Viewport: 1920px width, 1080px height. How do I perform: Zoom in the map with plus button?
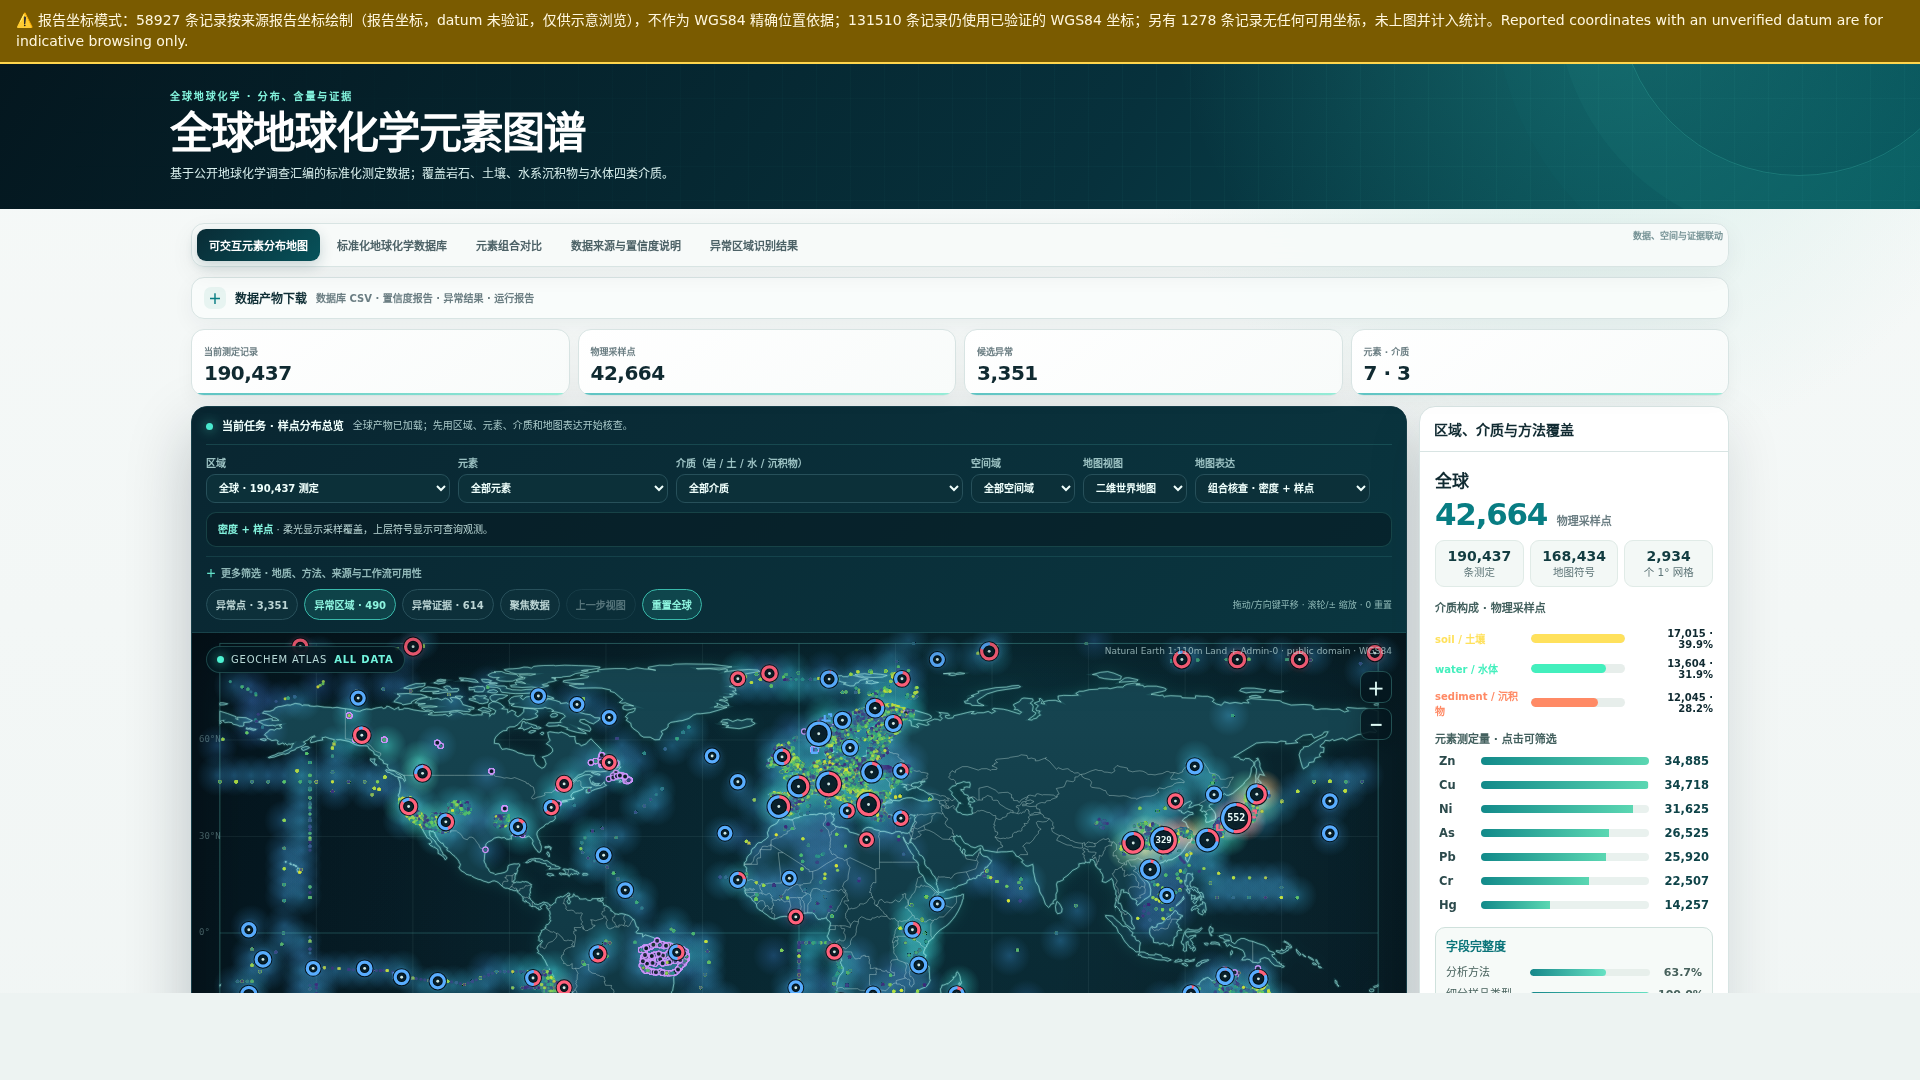1376,688
